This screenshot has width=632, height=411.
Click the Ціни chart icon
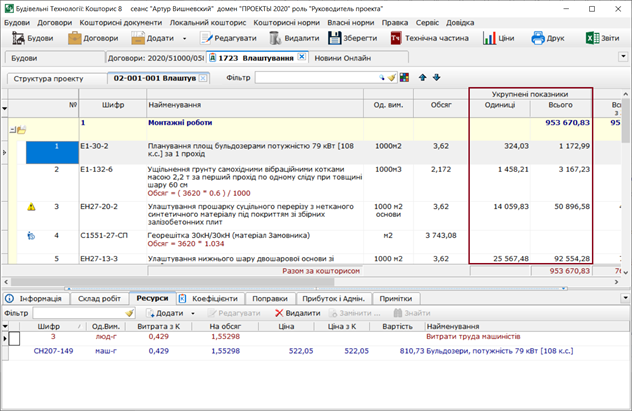pyautogui.click(x=490, y=39)
